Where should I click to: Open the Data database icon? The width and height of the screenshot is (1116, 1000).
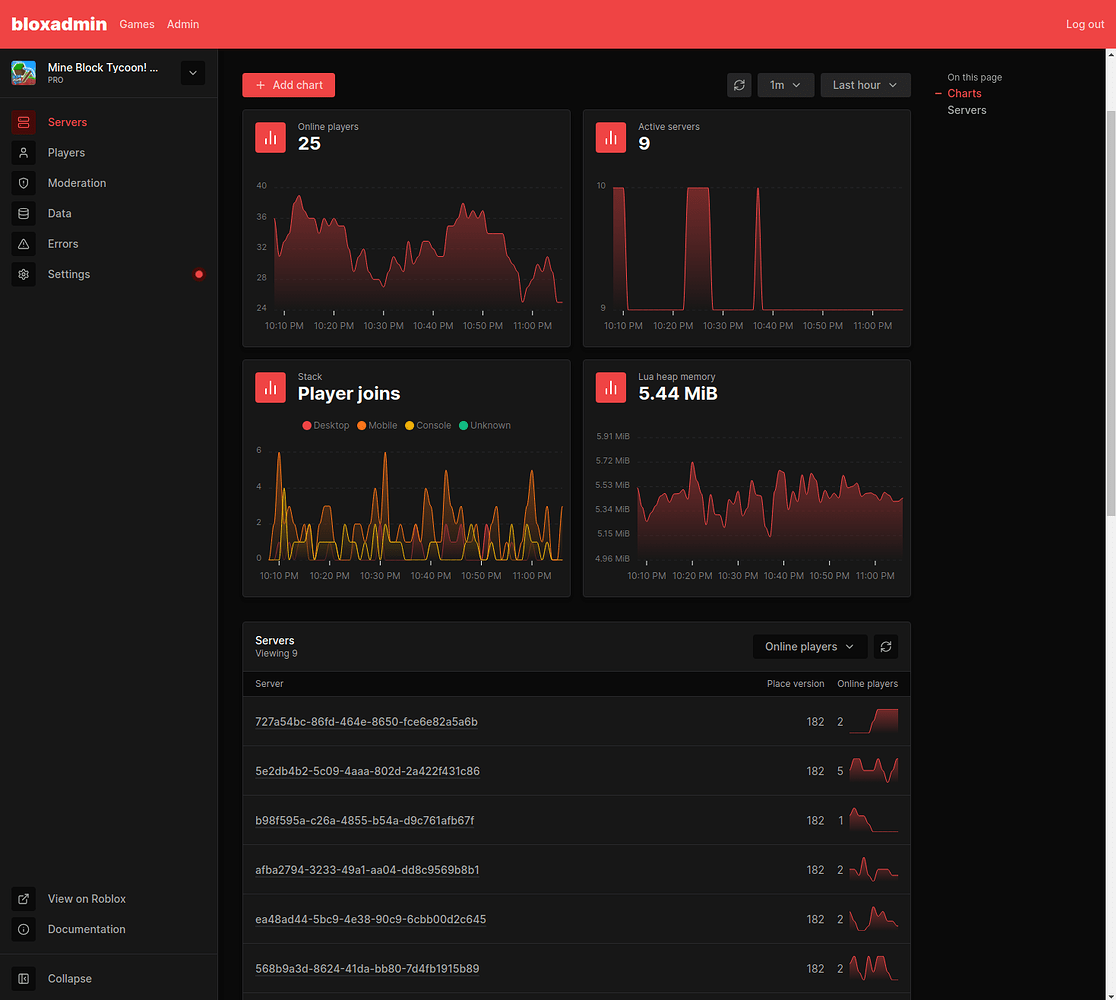point(23,213)
